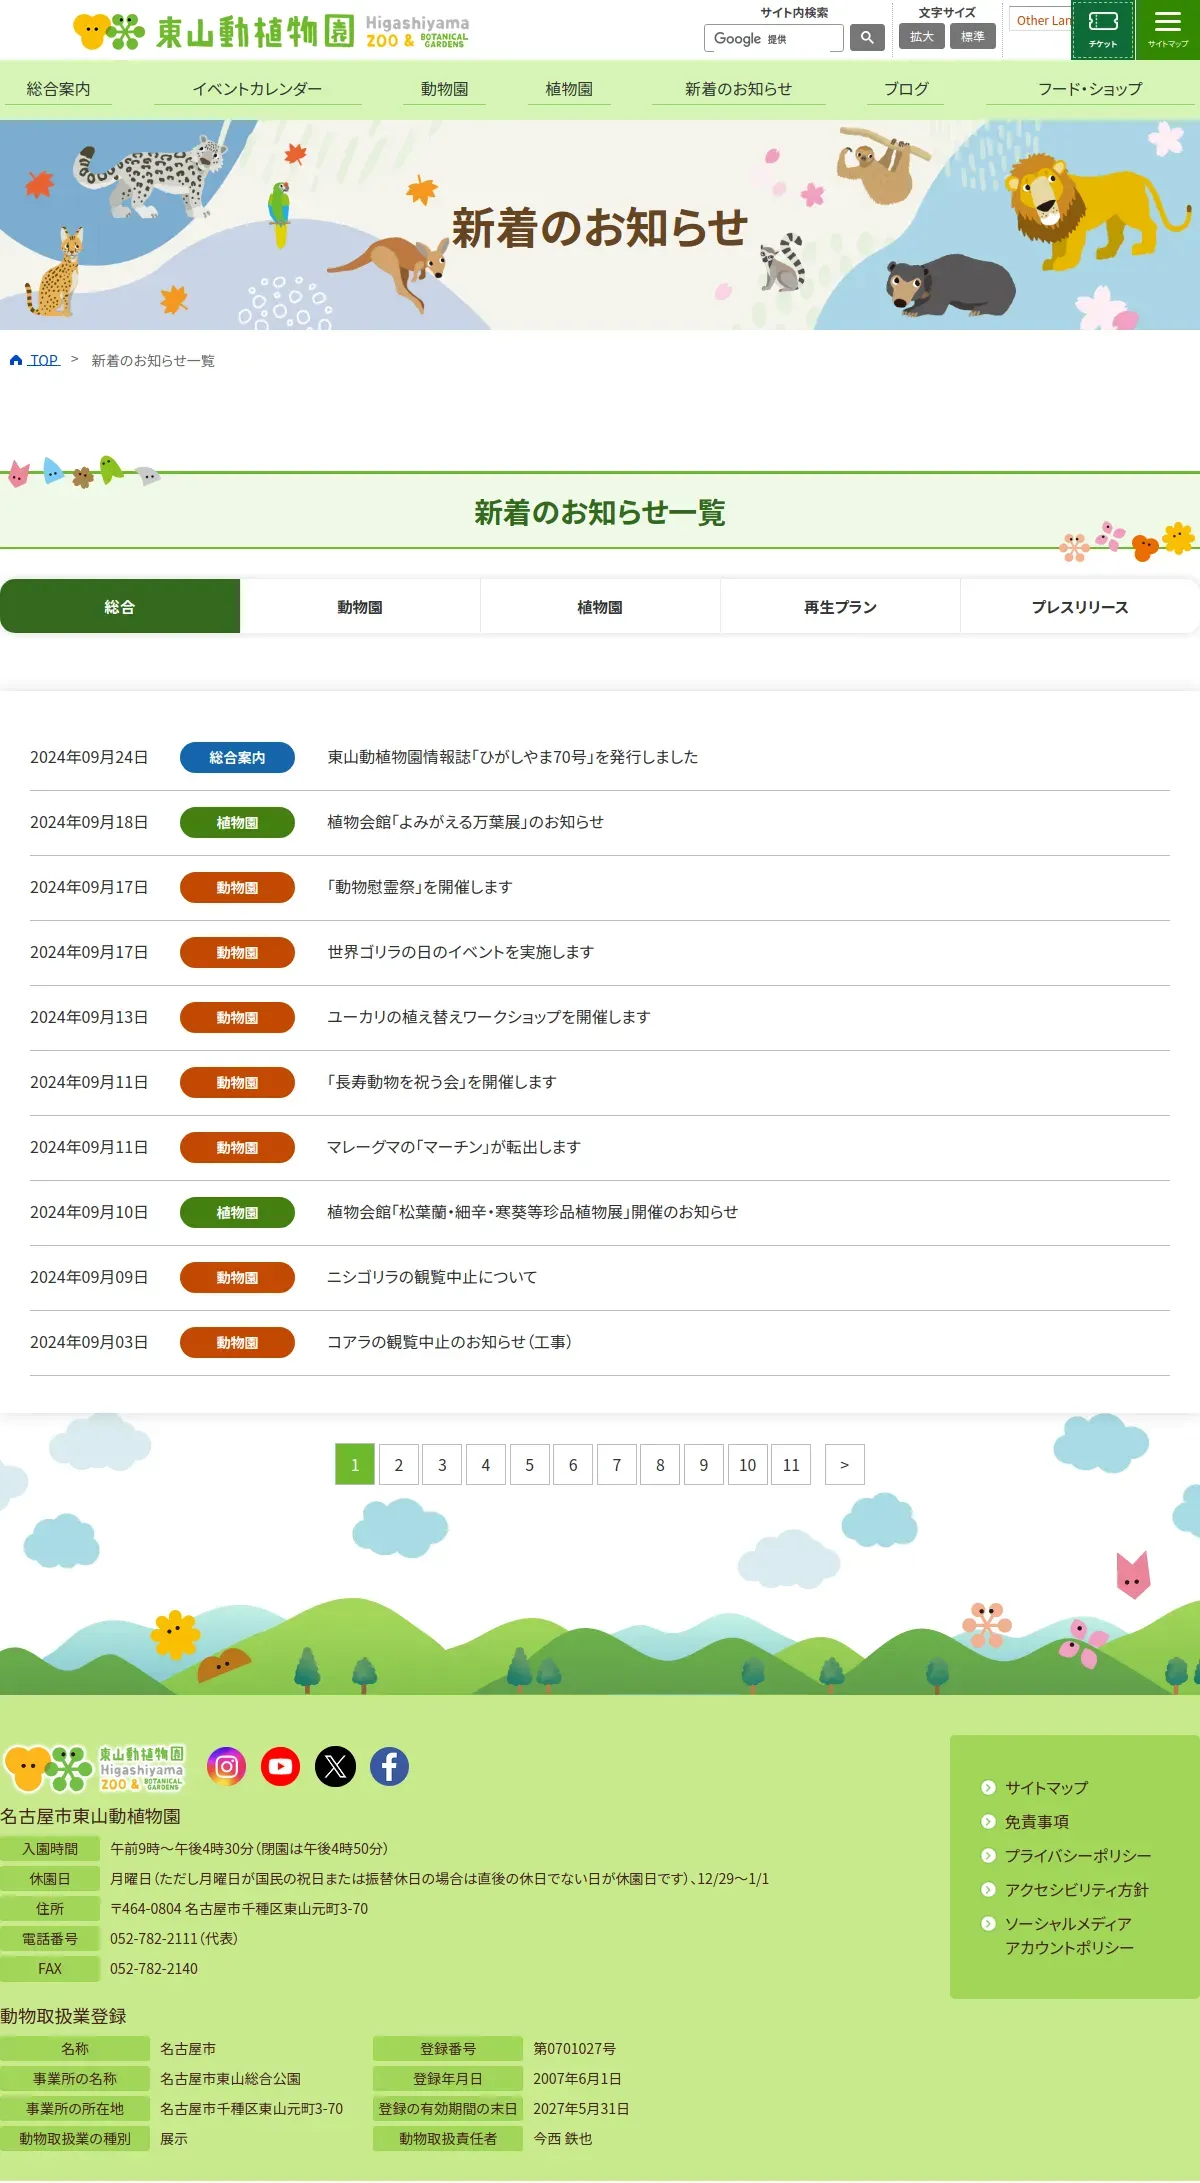Select the 植物園 news filter tab

pyautogui.click(x=600, y=606)
